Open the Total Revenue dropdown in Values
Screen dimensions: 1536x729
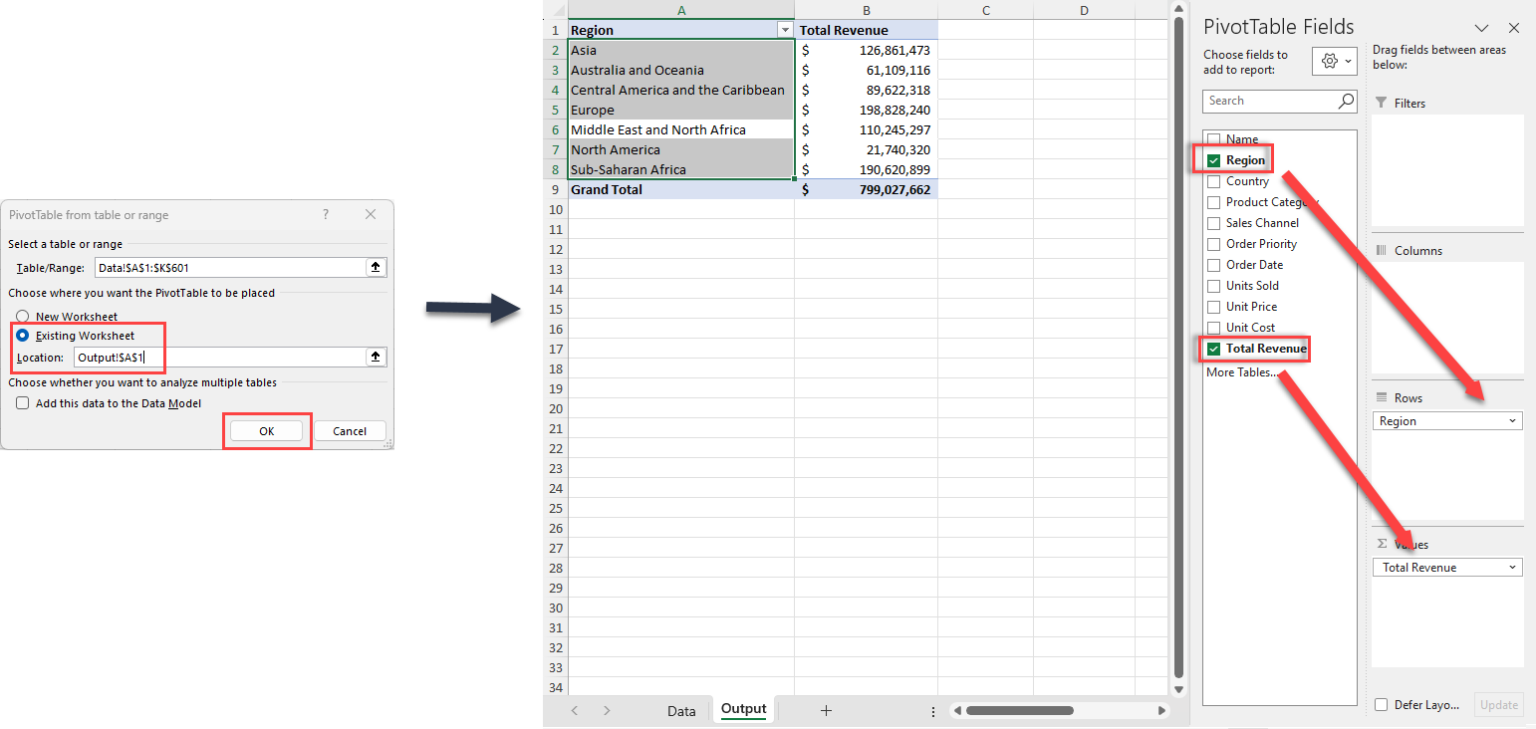(1513, 567)
